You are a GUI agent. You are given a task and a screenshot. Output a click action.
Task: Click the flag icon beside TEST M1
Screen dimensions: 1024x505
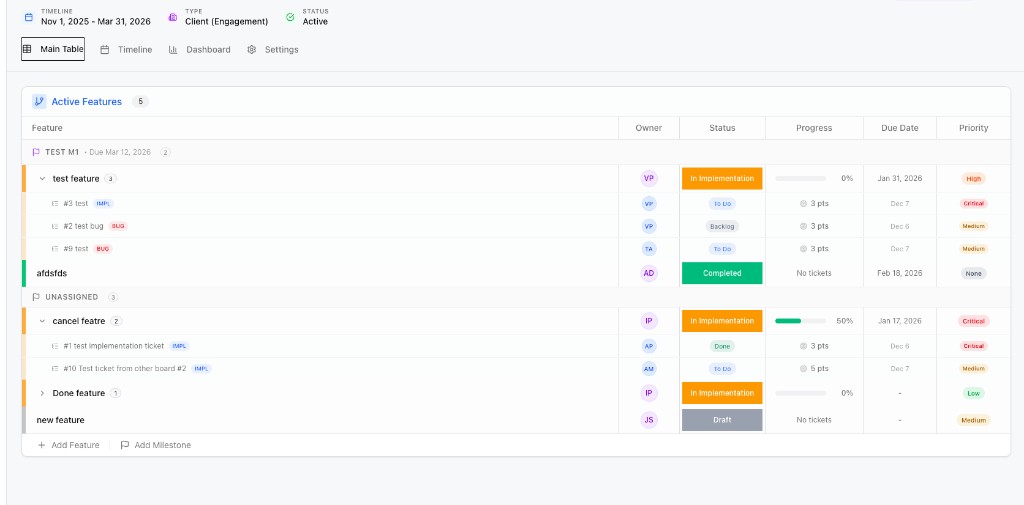36,152
